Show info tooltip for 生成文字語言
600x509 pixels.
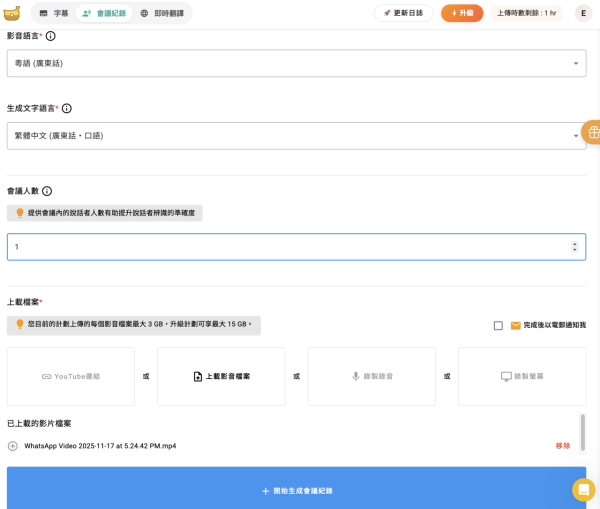coord(67,109)
